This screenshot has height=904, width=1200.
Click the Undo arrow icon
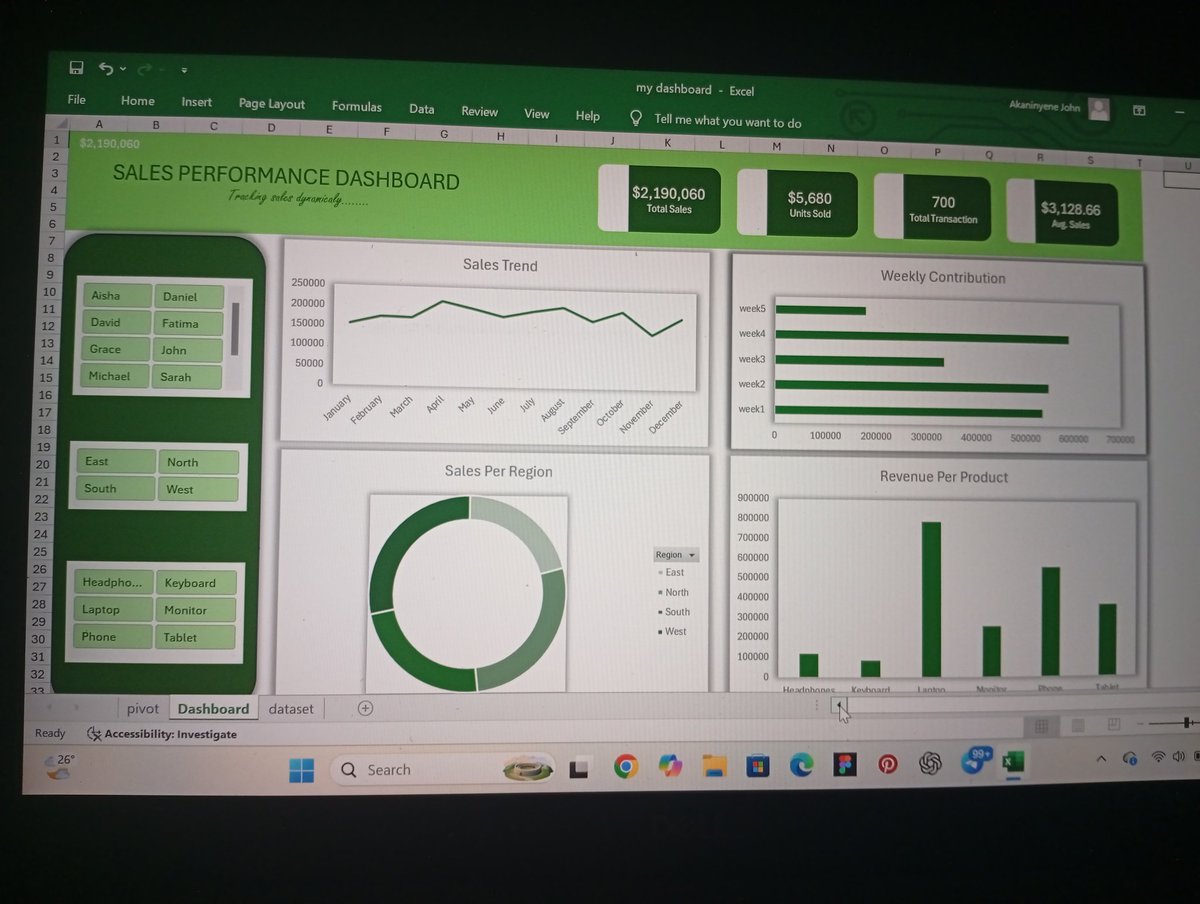[105, 69]
